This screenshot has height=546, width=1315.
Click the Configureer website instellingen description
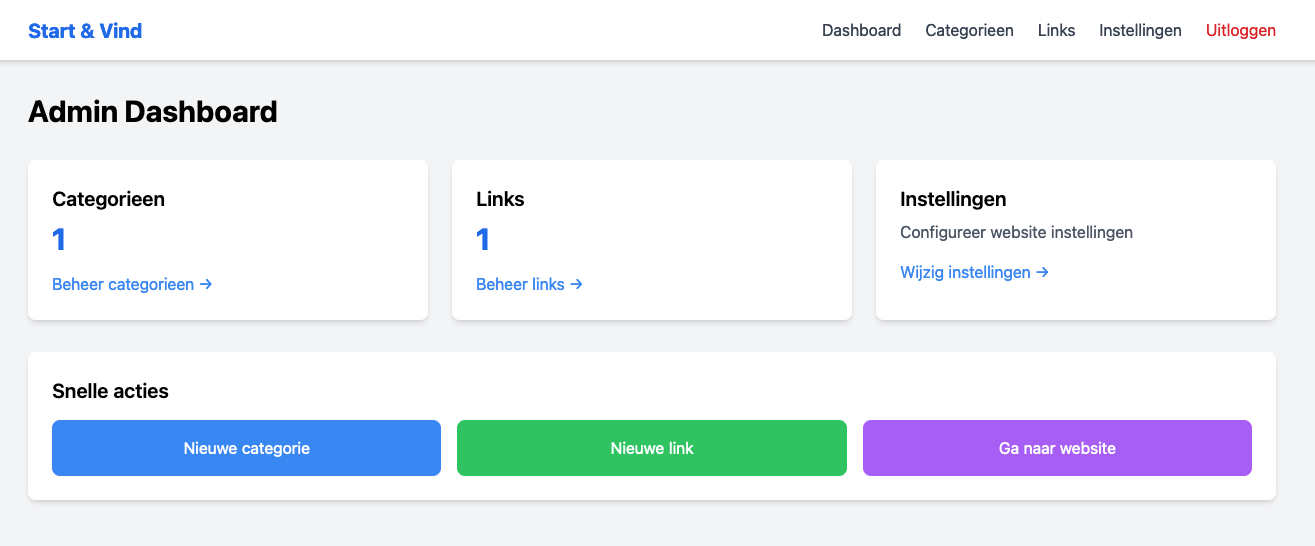click(x=1016, y=232)
